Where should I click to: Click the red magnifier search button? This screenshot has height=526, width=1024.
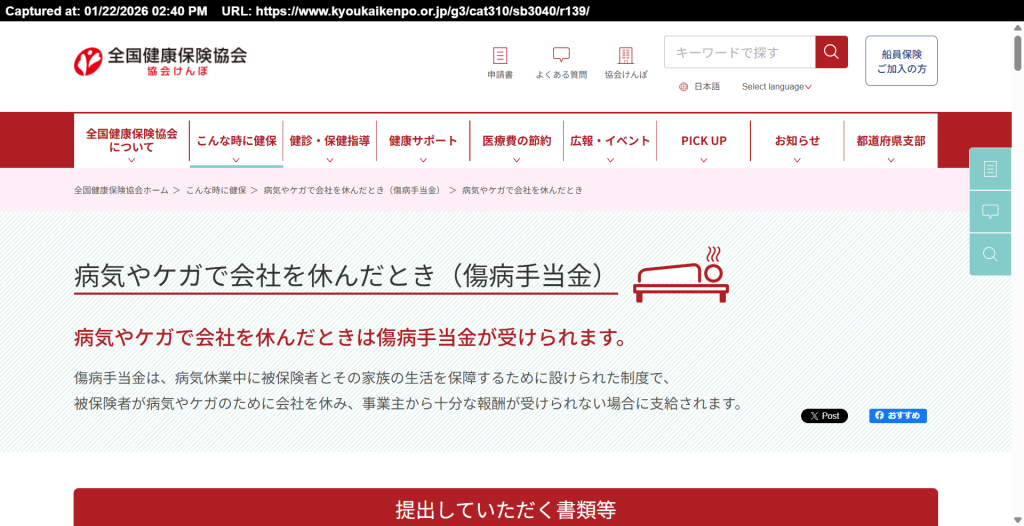pyautogui.click(x=831, y=52)
